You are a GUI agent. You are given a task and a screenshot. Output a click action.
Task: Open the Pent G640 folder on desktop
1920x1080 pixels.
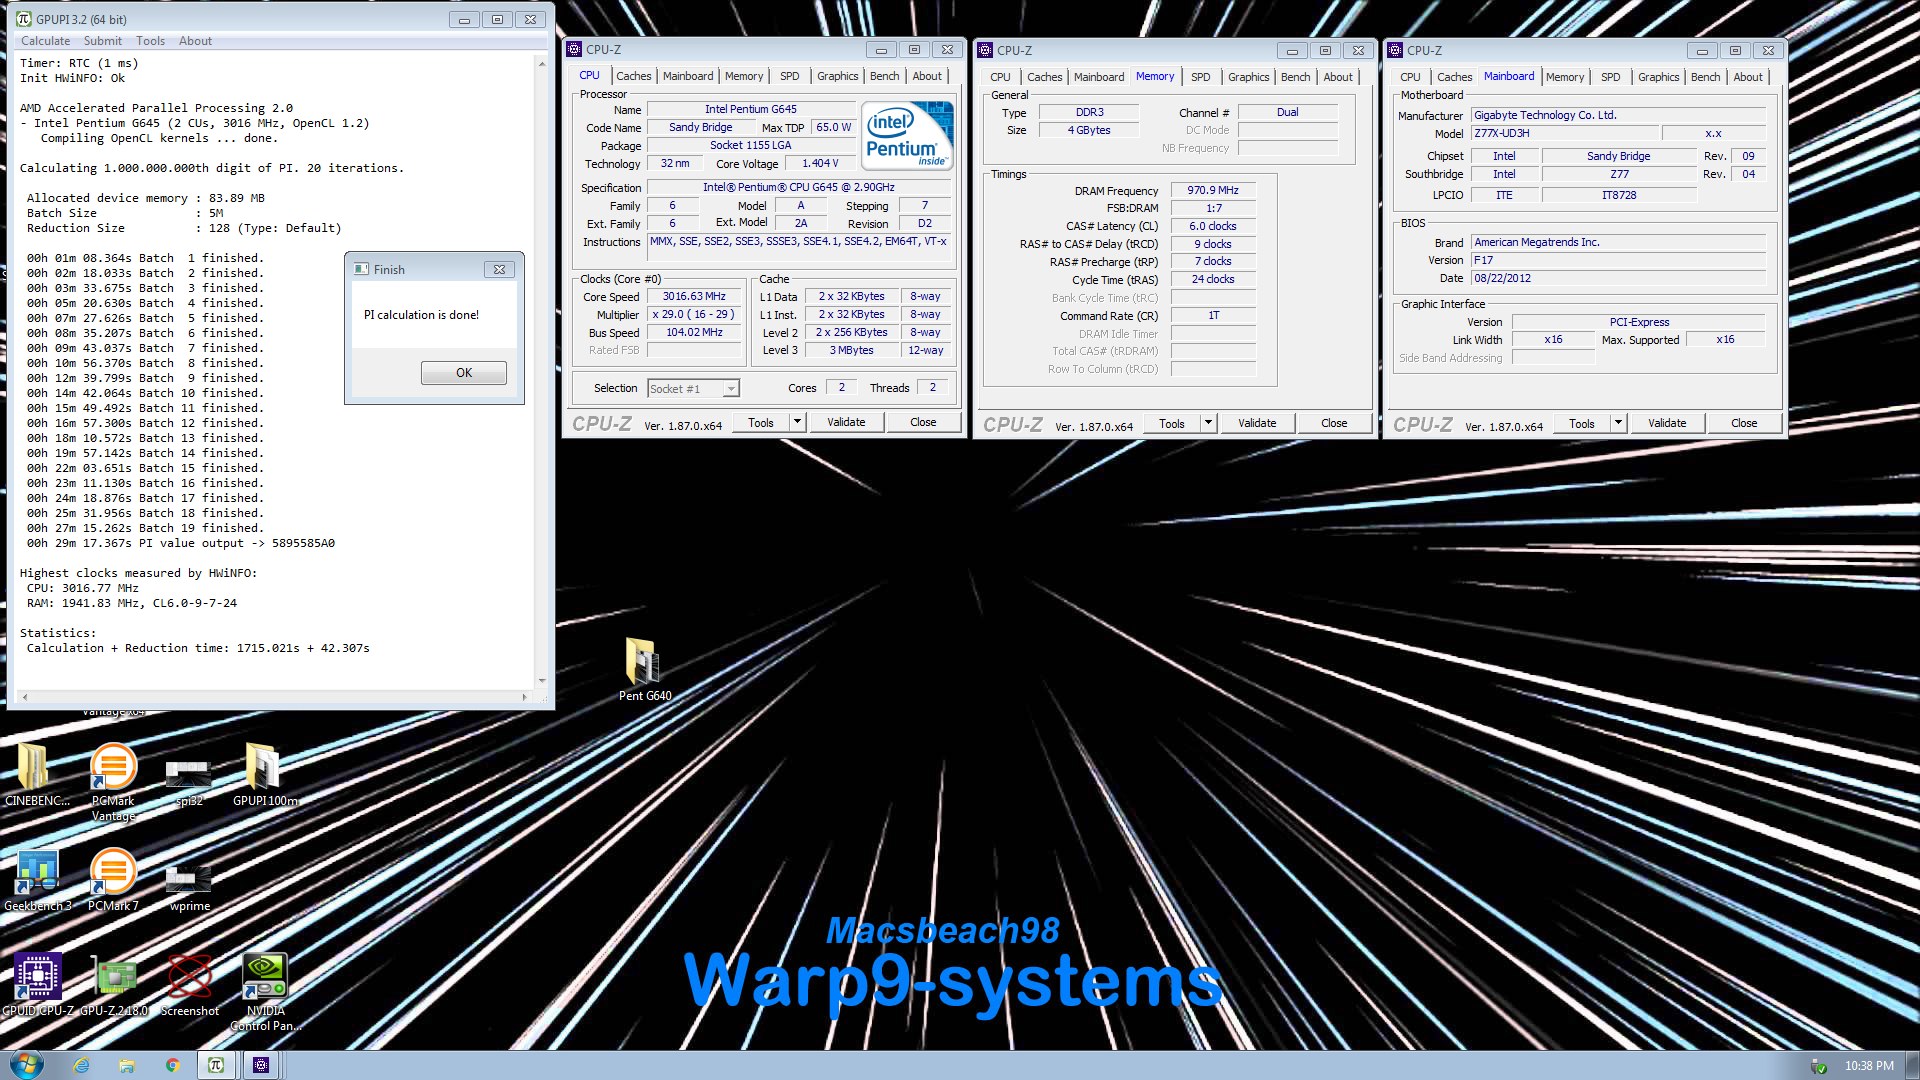coord(644,669)
